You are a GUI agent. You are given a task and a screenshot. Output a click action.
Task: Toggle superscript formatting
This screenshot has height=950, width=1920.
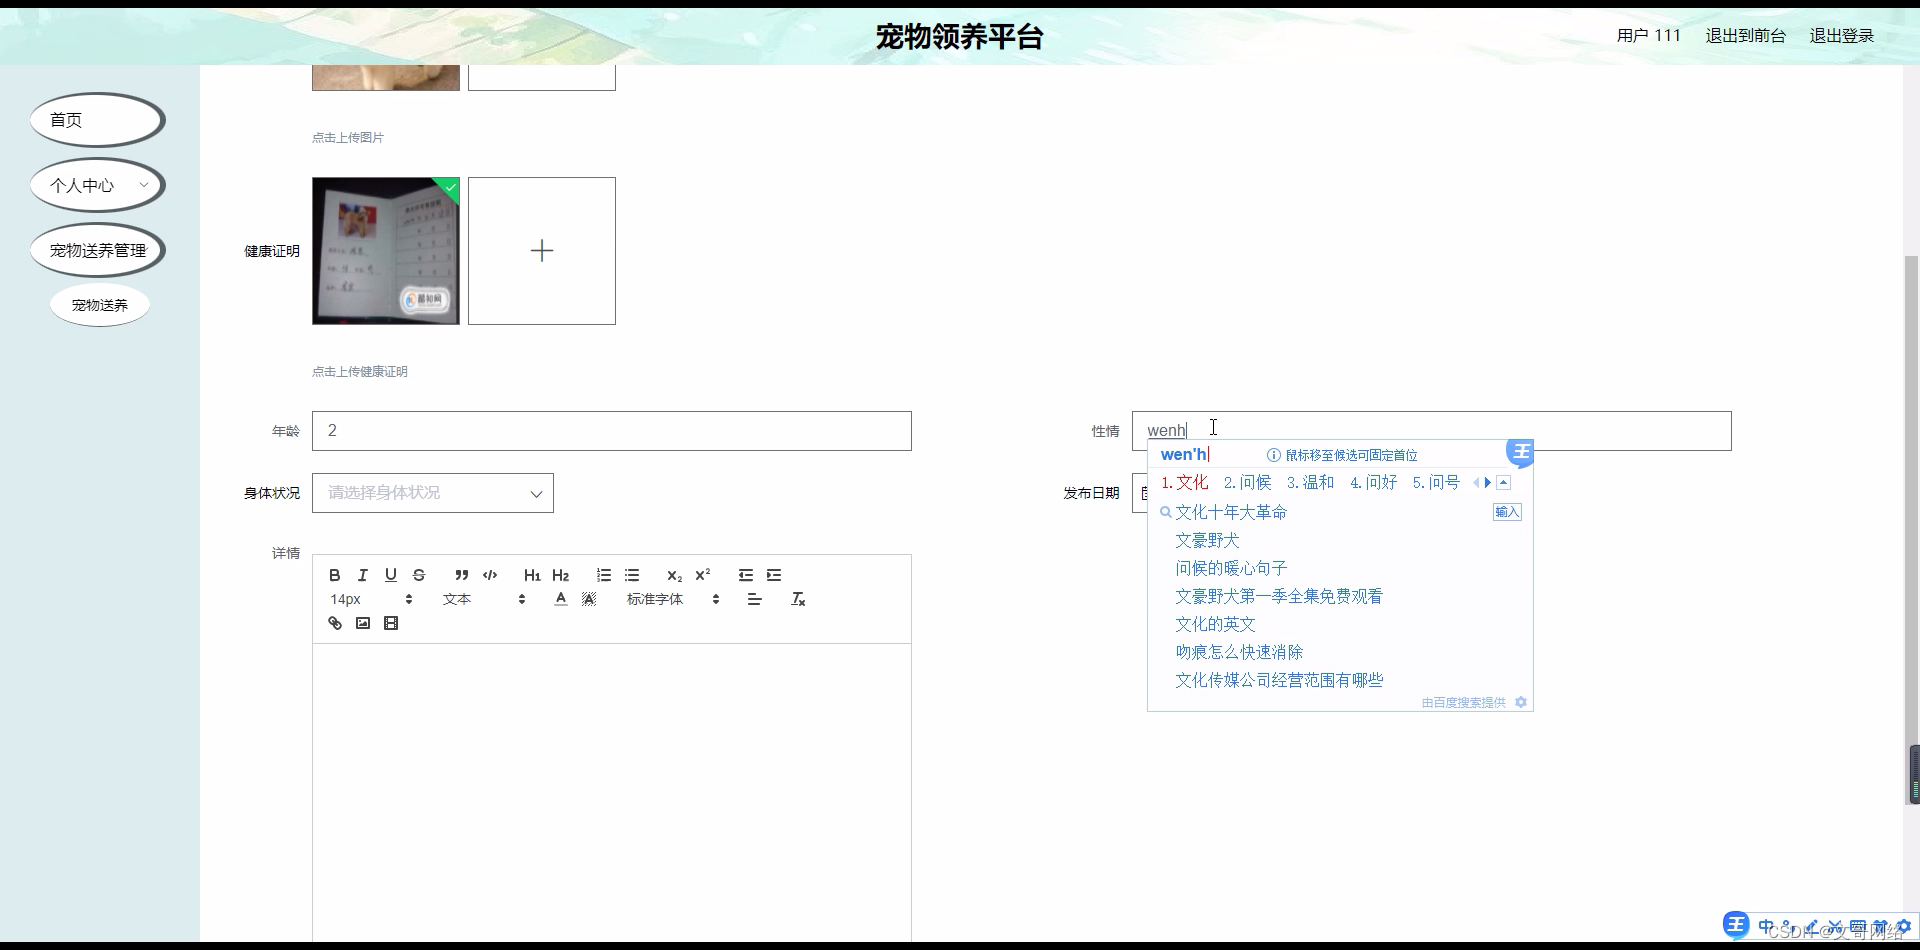click(x=703, y=575)
